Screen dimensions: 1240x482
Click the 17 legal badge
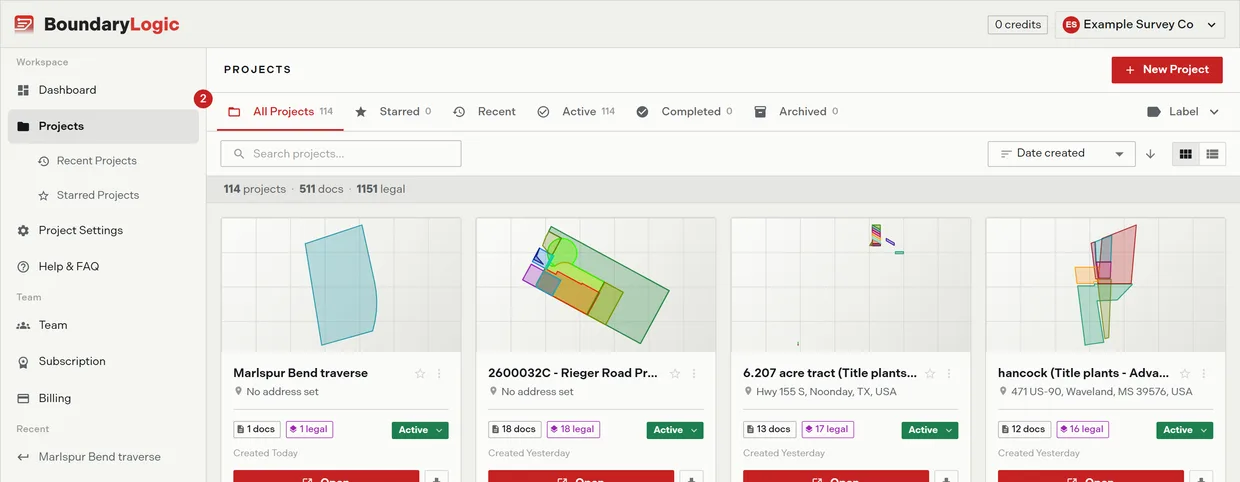[828, 430]
